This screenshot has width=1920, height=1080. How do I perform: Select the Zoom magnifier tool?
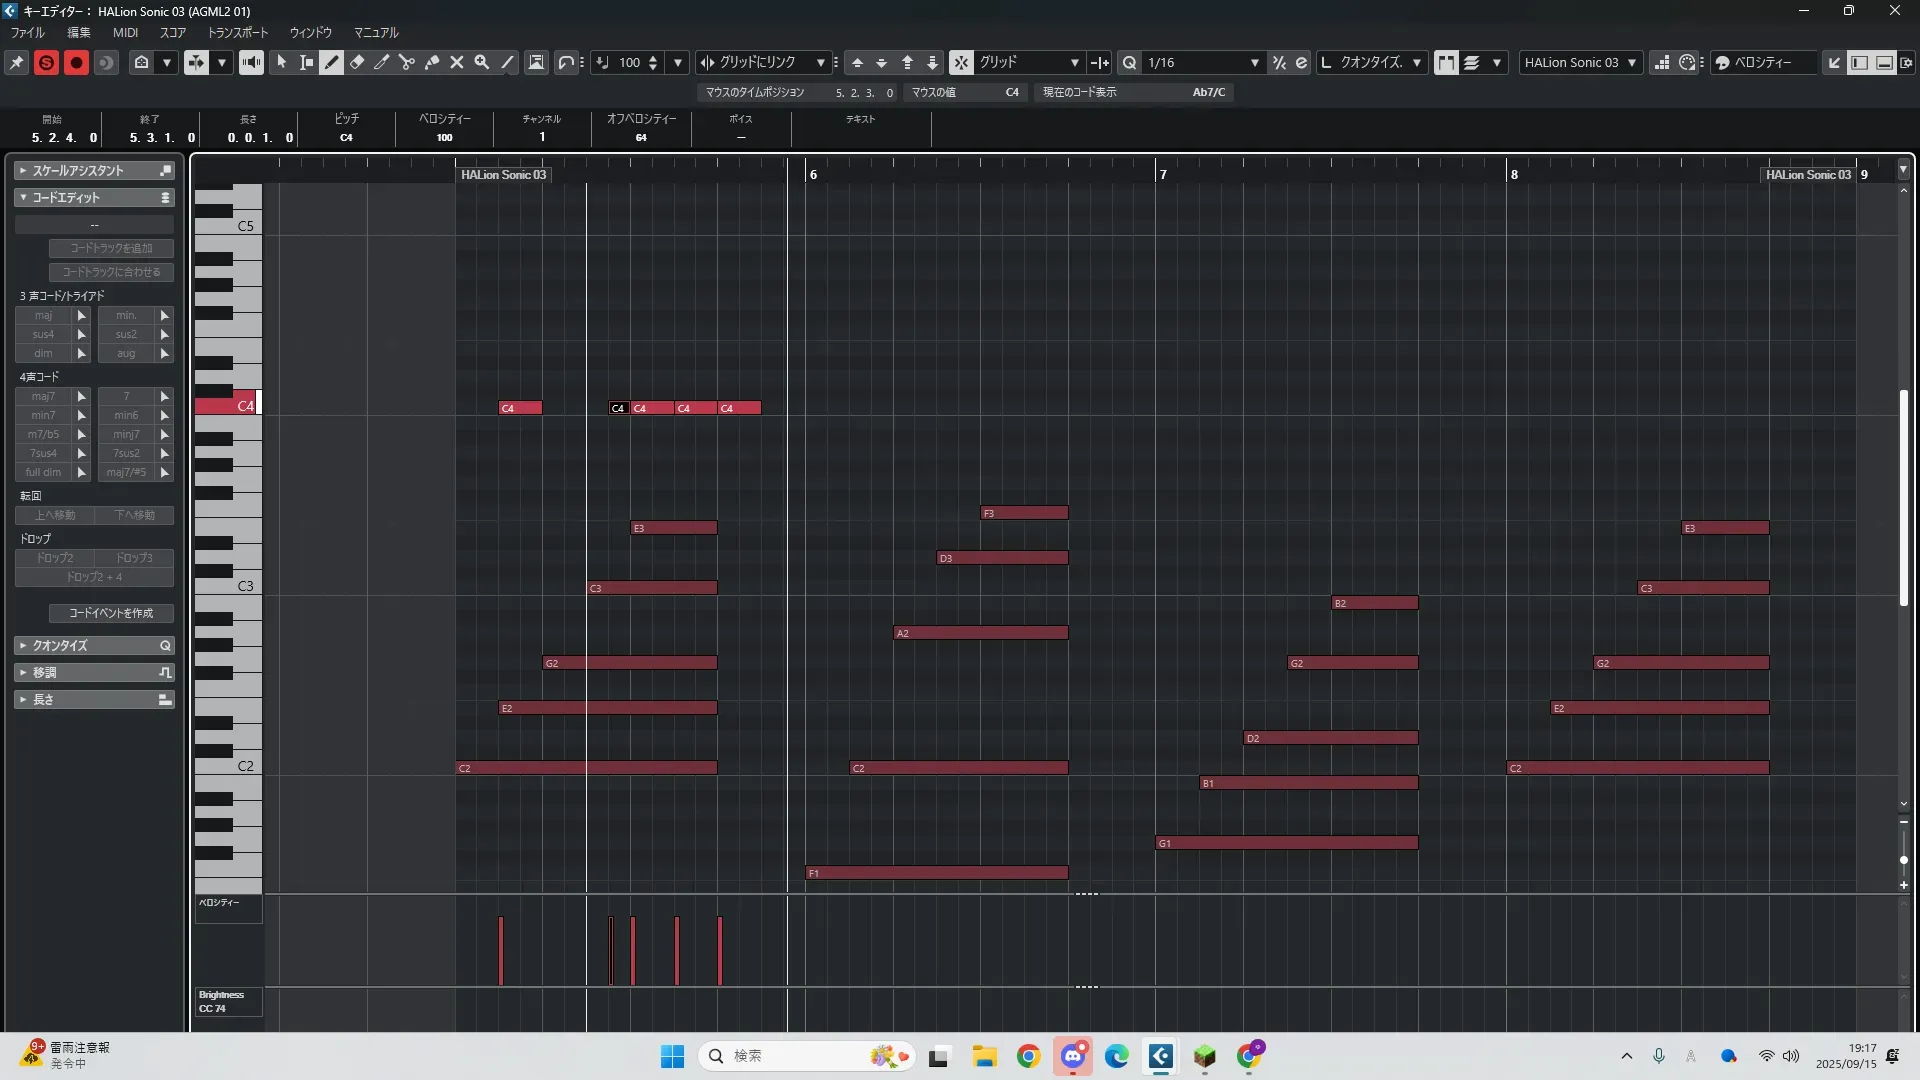[482, 62]
